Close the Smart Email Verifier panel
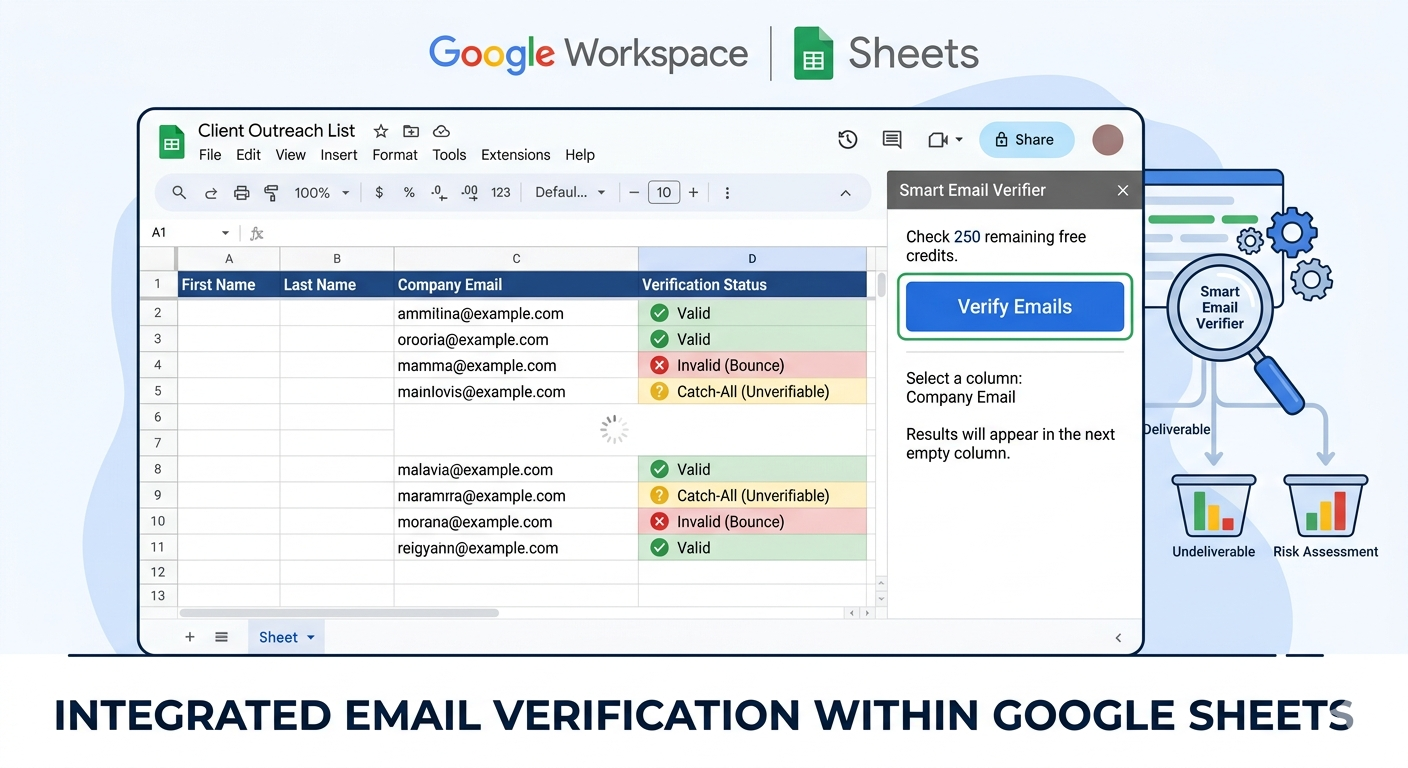This screenshot has height=768, width=1408. (x=1123, y=190)
